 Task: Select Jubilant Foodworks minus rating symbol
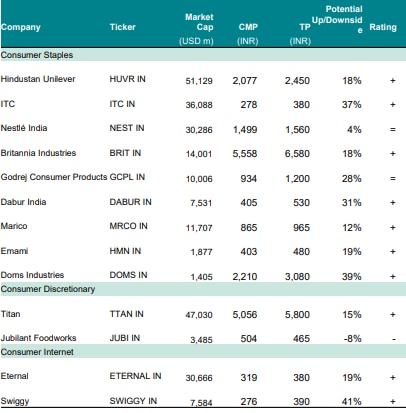(394, 339)
